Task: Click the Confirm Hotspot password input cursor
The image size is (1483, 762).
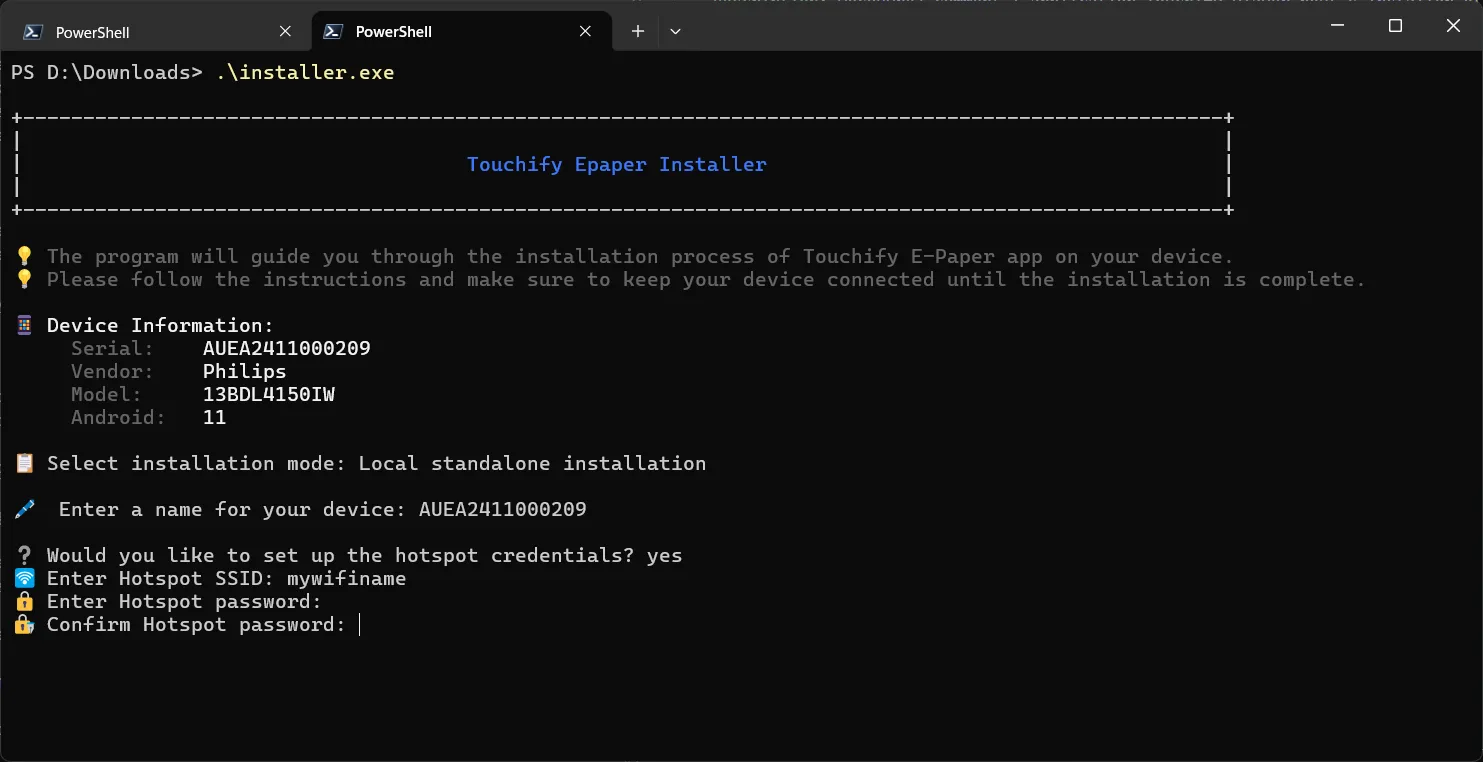Action: pos(359,625)
